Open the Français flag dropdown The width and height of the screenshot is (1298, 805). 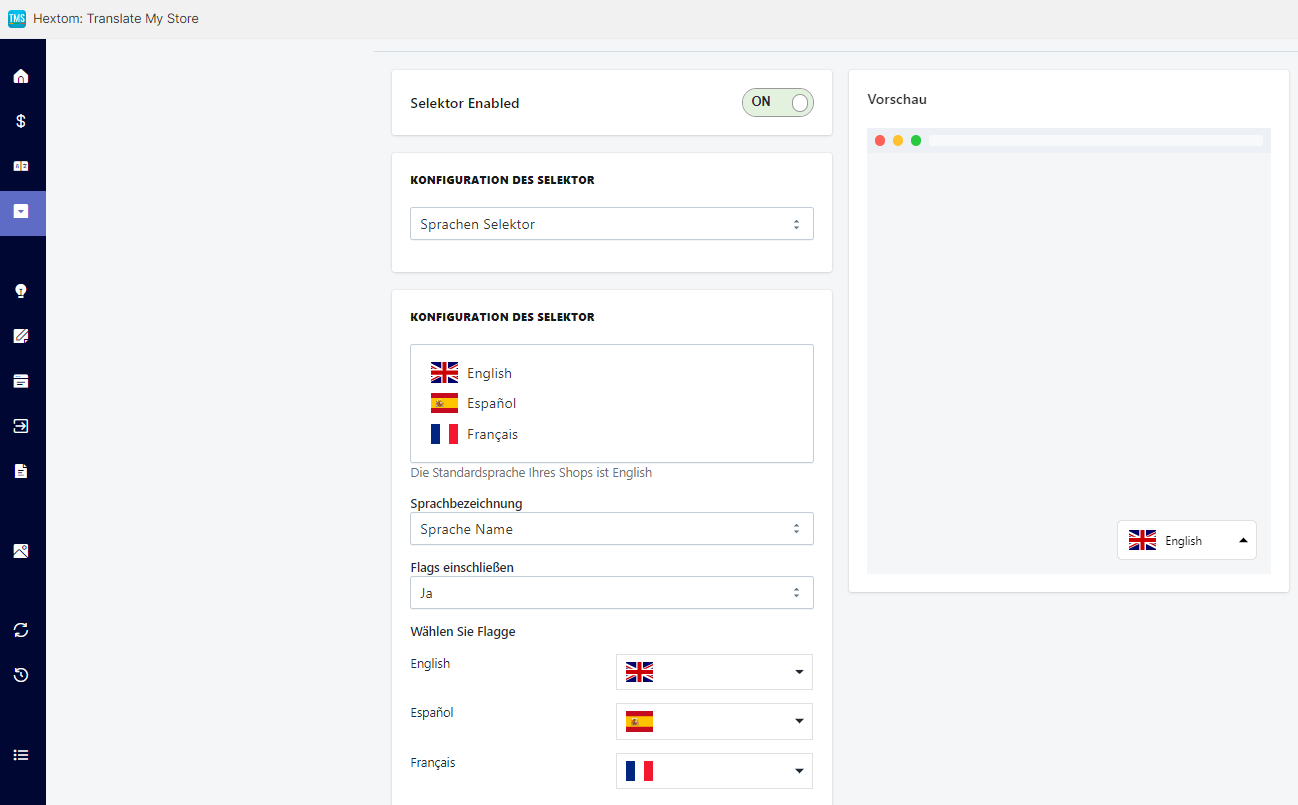pyautogui.click(x=714, y=771)
